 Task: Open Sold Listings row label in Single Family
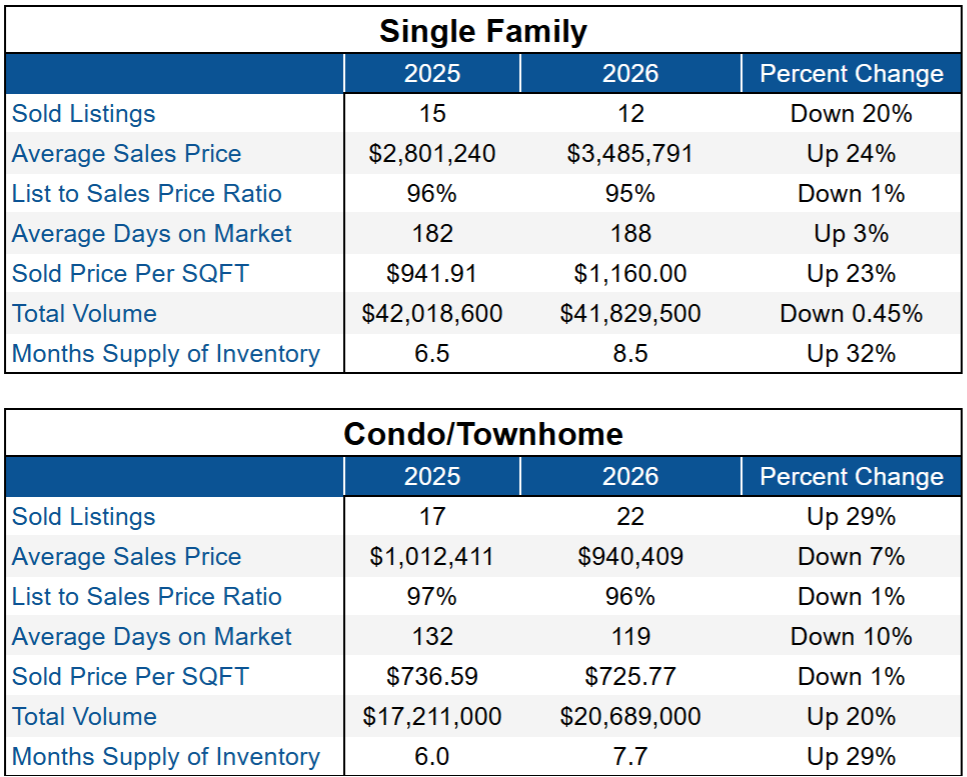[x=84, y=114]
